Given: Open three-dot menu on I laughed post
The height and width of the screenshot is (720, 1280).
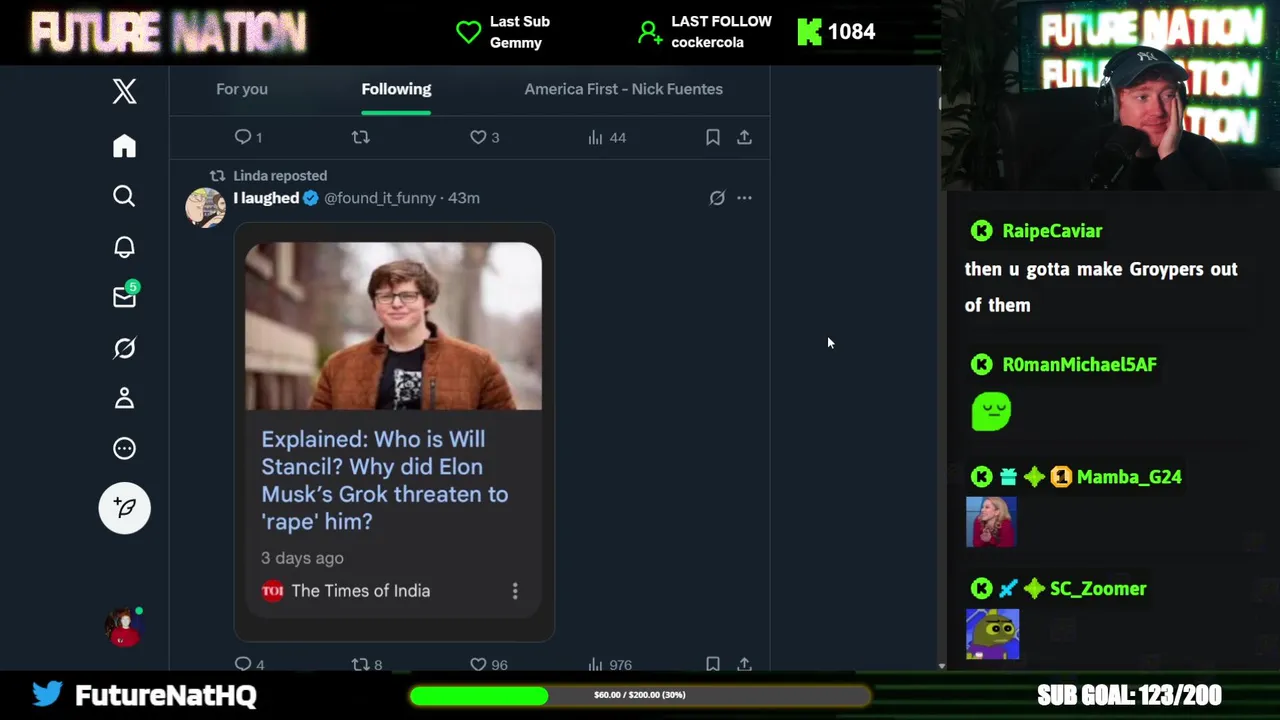Looking at the screenshot, I should coord(744,198).
